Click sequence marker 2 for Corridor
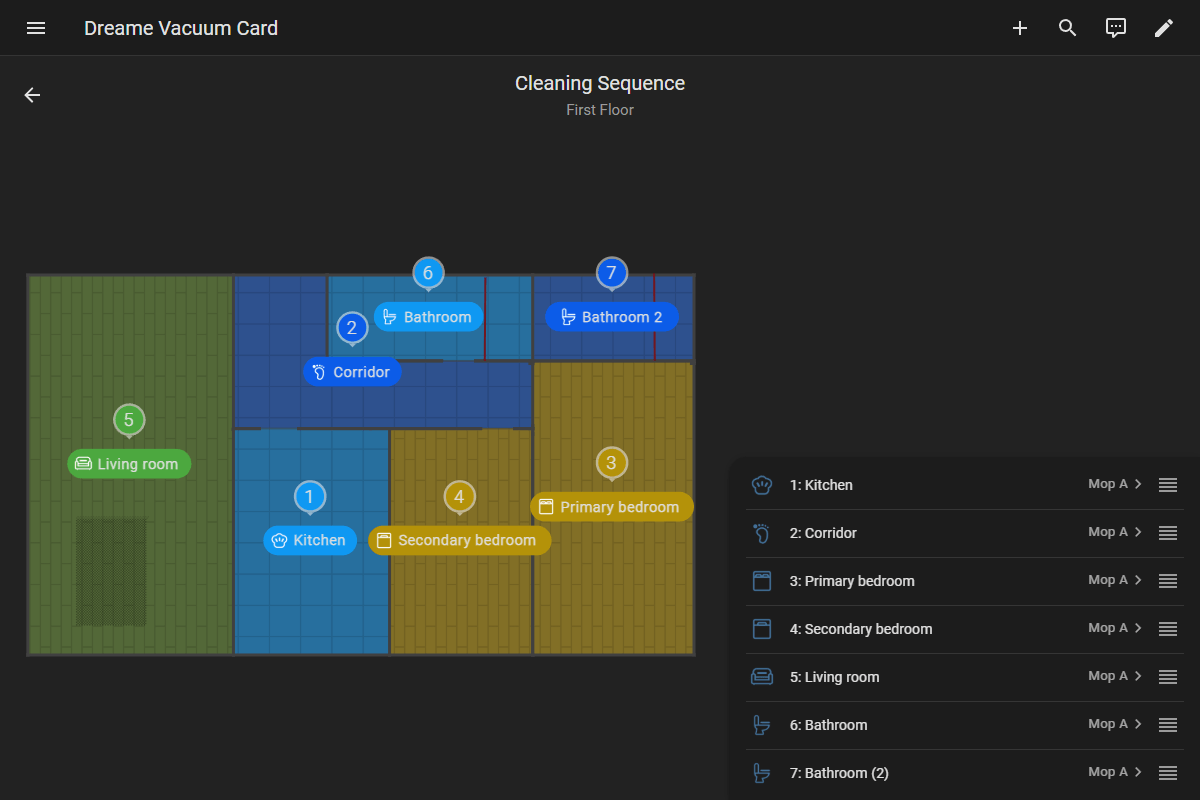Screen dimensions: 1200x800 tap(352, 328)
